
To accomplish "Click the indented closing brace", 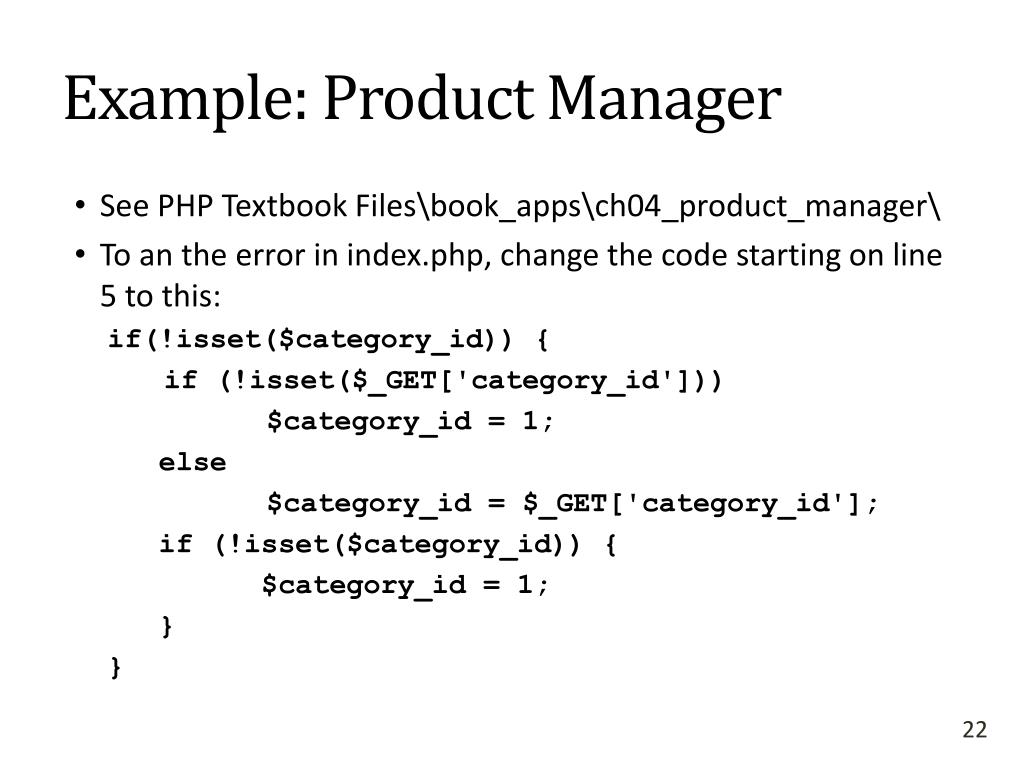I will pyautogui.click(x=167, y=626).
